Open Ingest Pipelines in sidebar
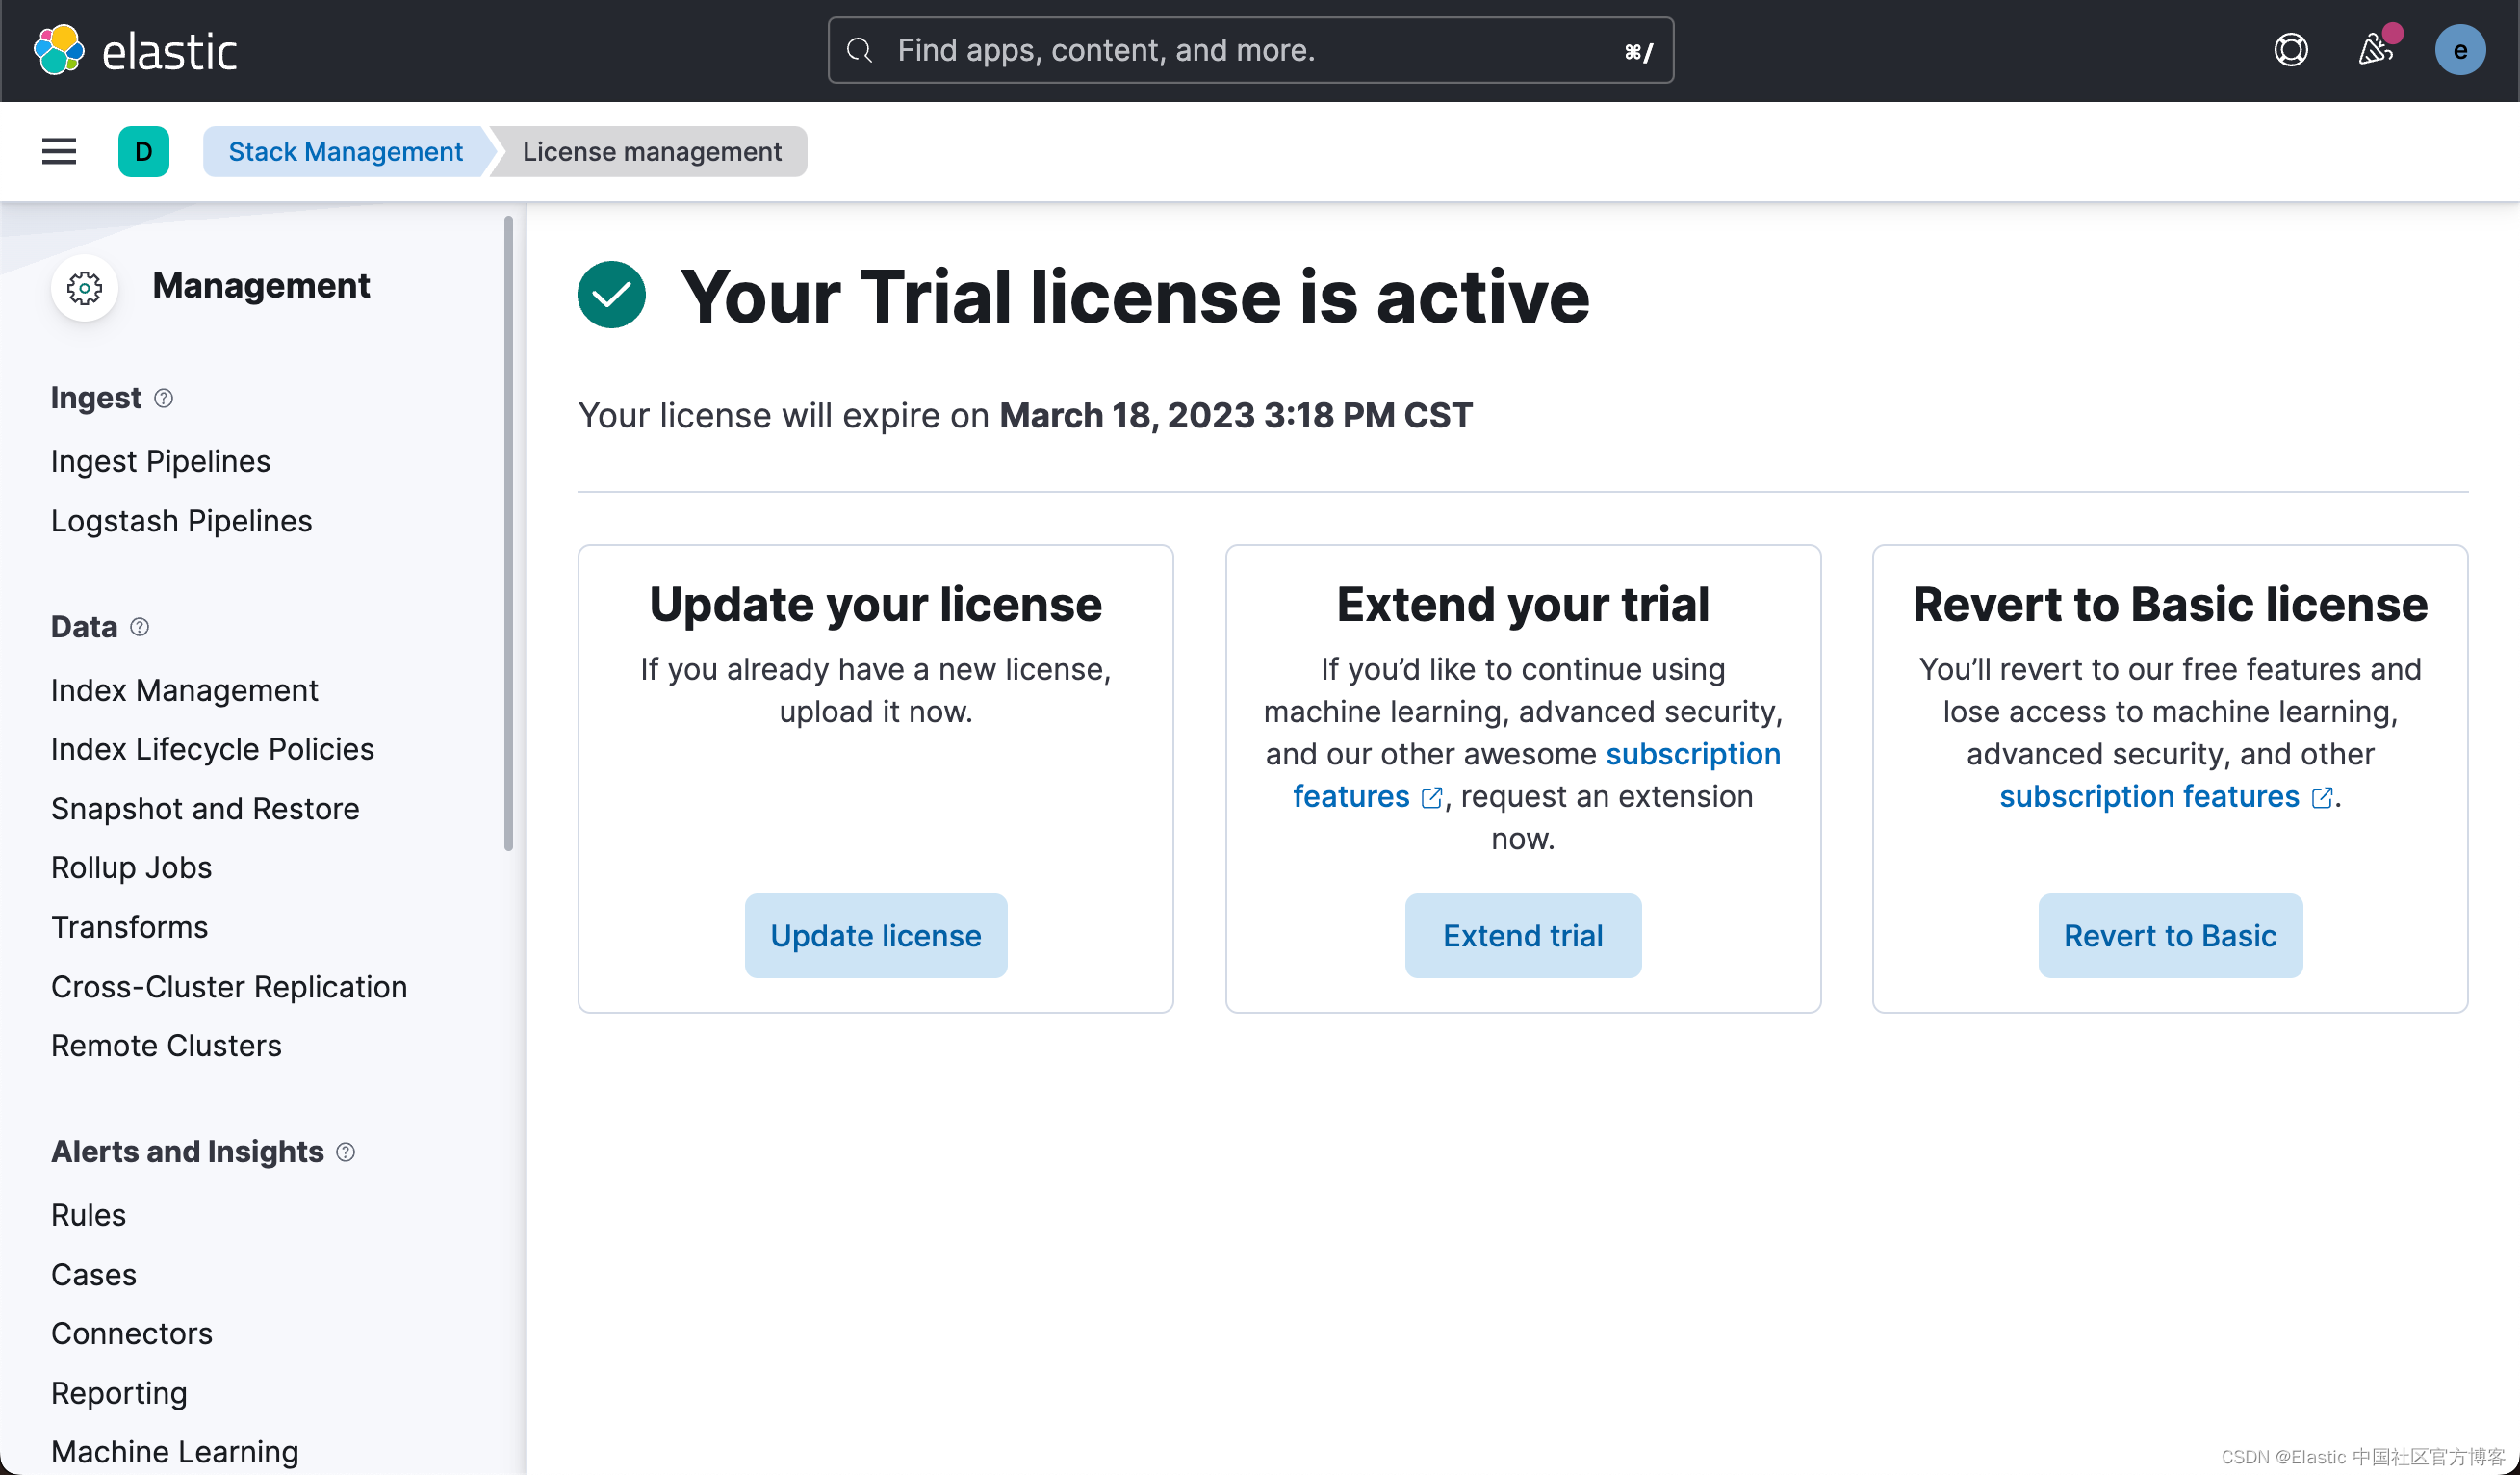2520x1475 pixels. pos(160,461)
